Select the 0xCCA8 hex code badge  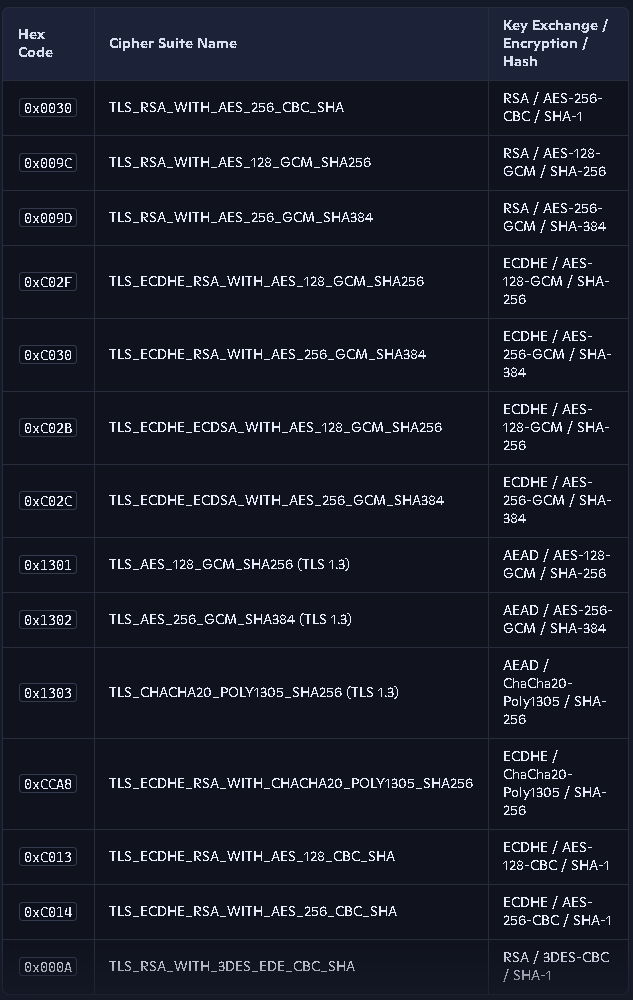pyautogui.click(x=48, y=783)
